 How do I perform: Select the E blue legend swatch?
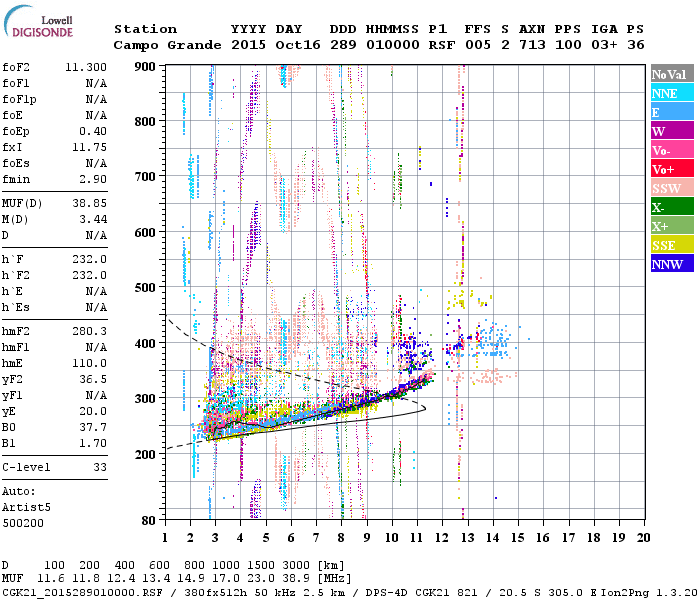point(672,112)
